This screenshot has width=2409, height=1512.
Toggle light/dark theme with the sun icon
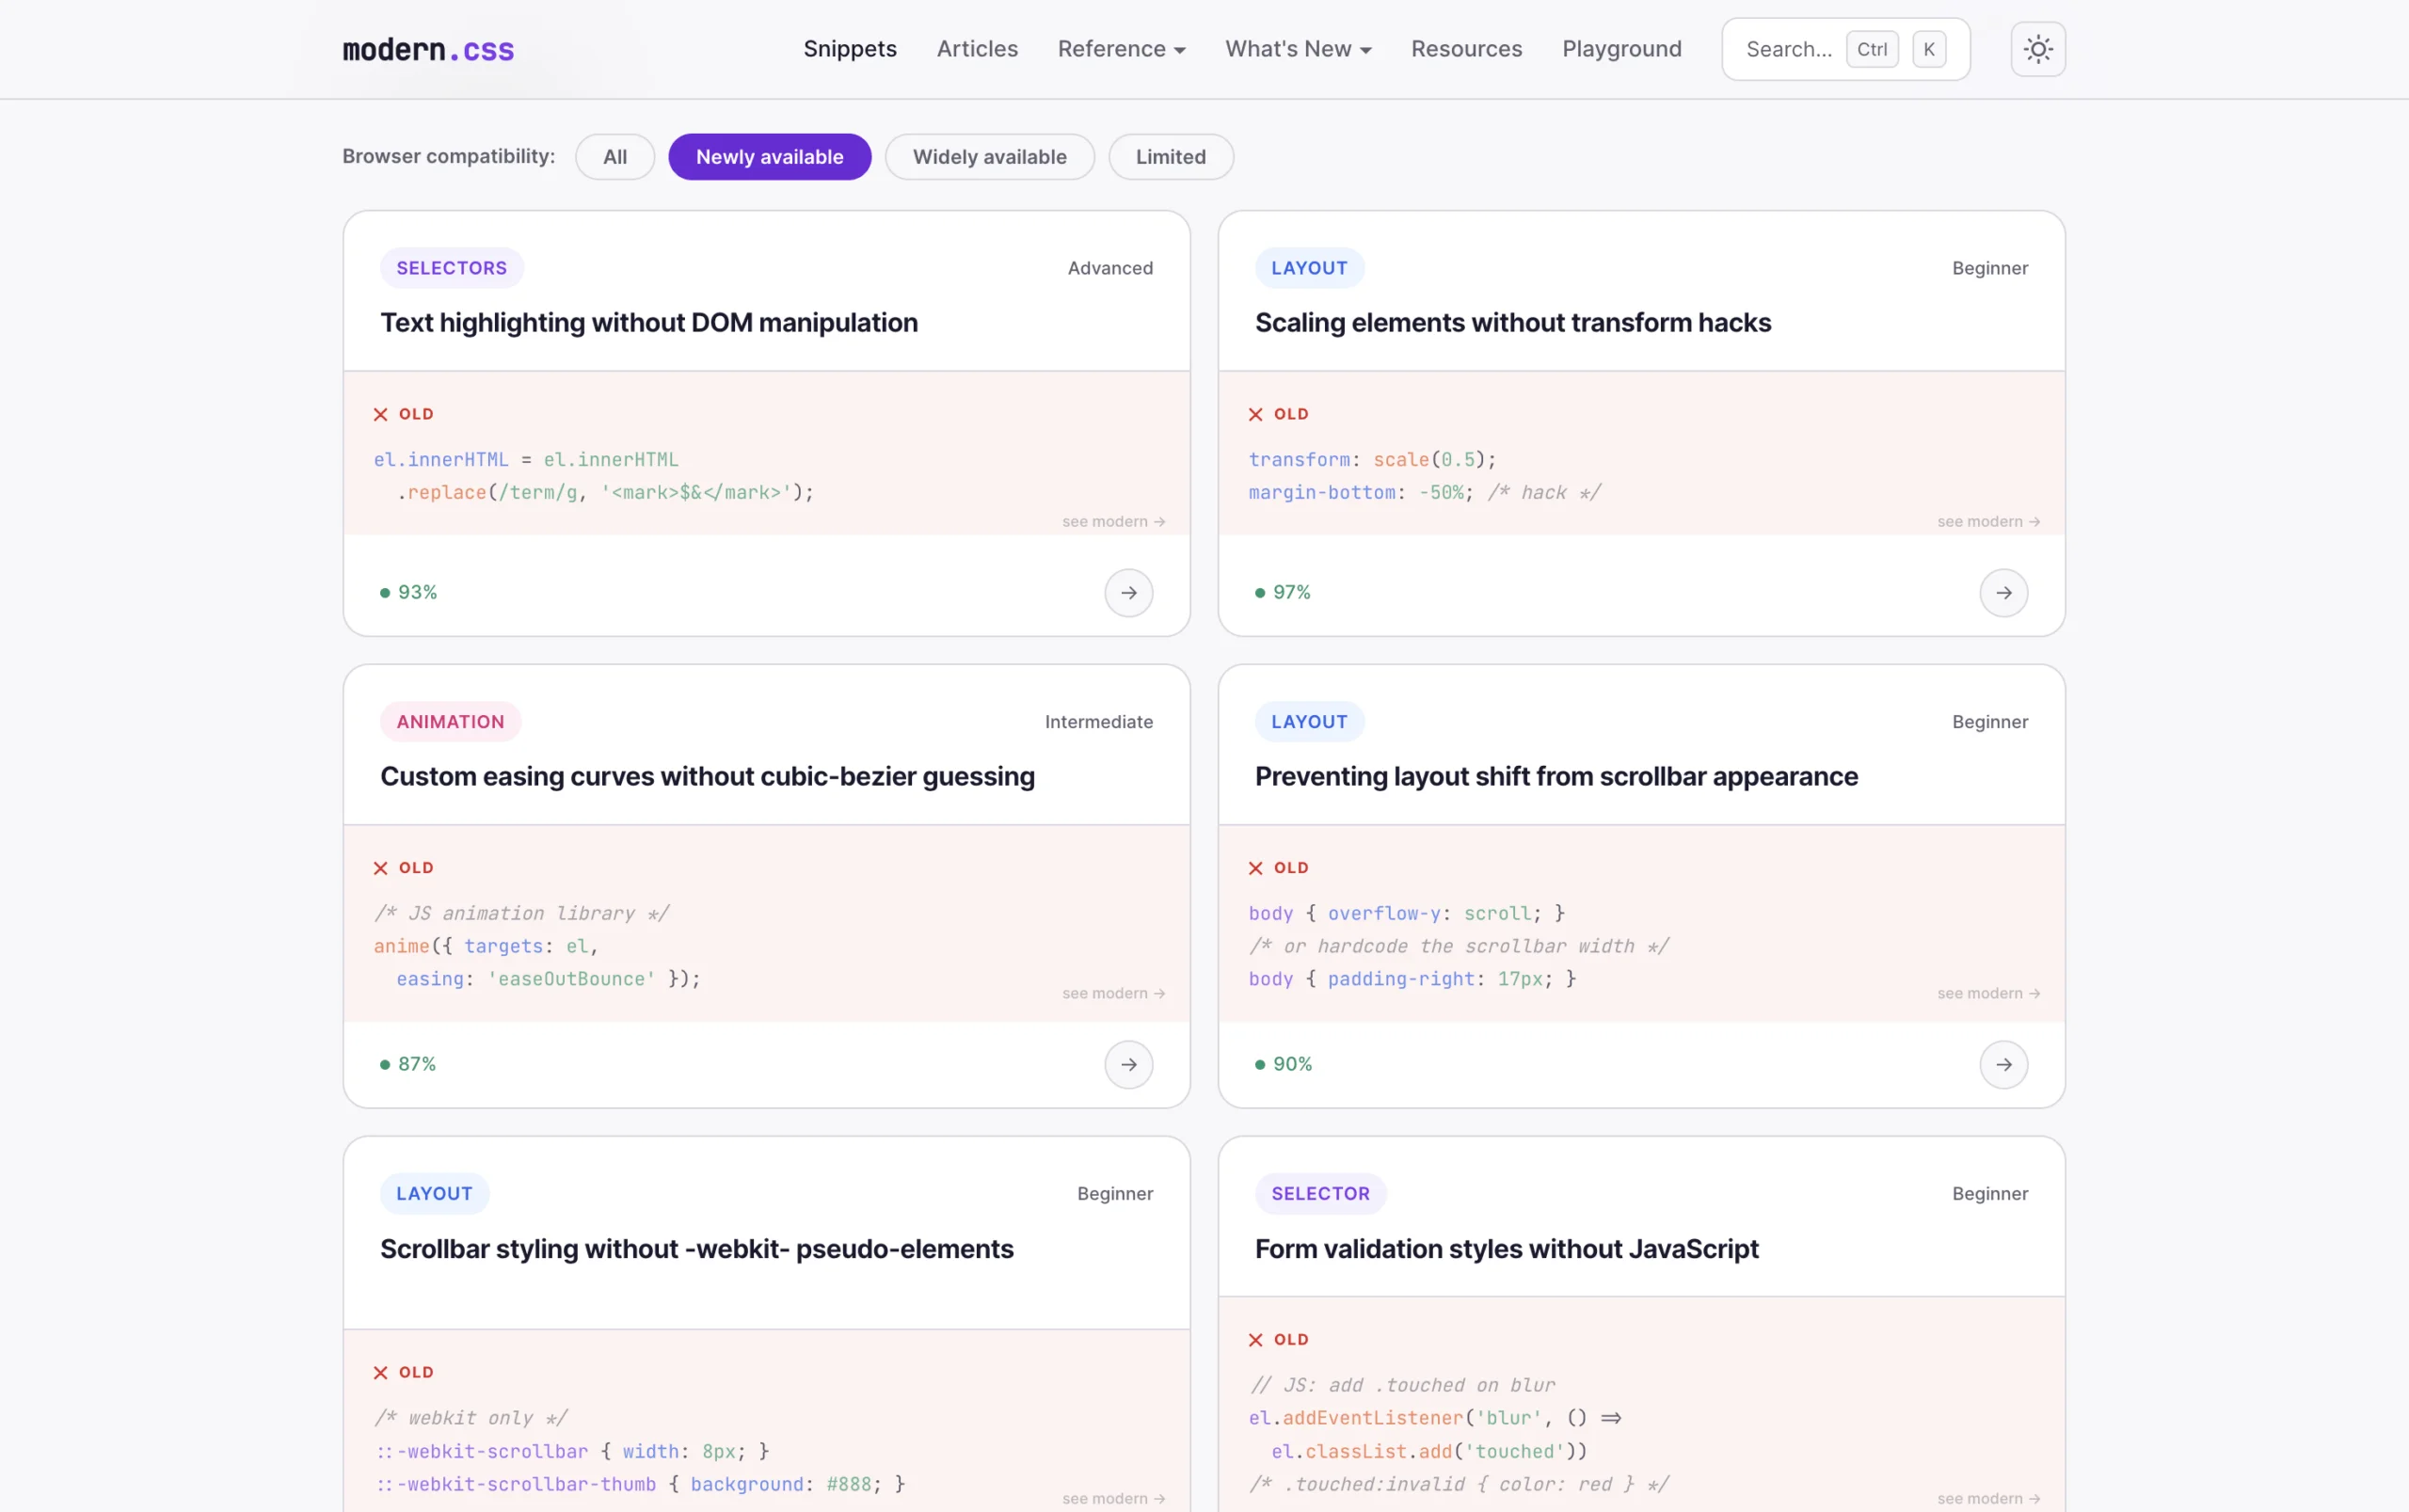tap(2036, 48)
